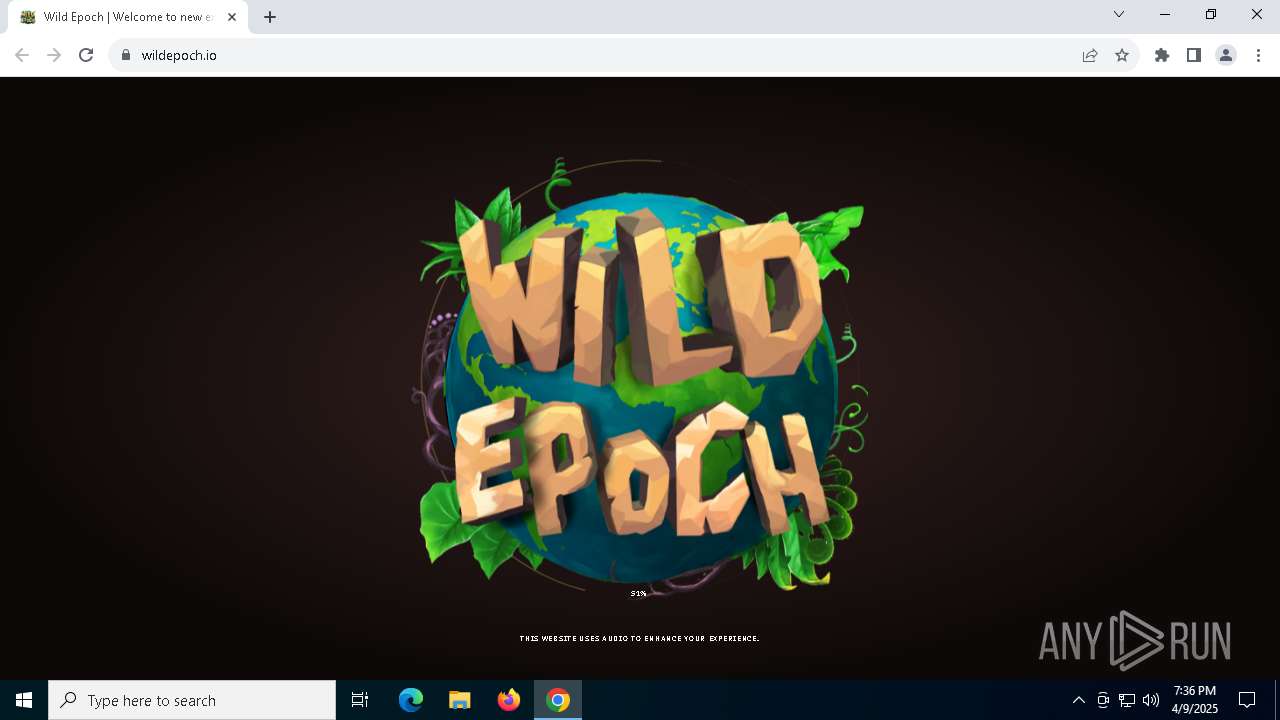Open the clock and calendar

[1195, 700]
